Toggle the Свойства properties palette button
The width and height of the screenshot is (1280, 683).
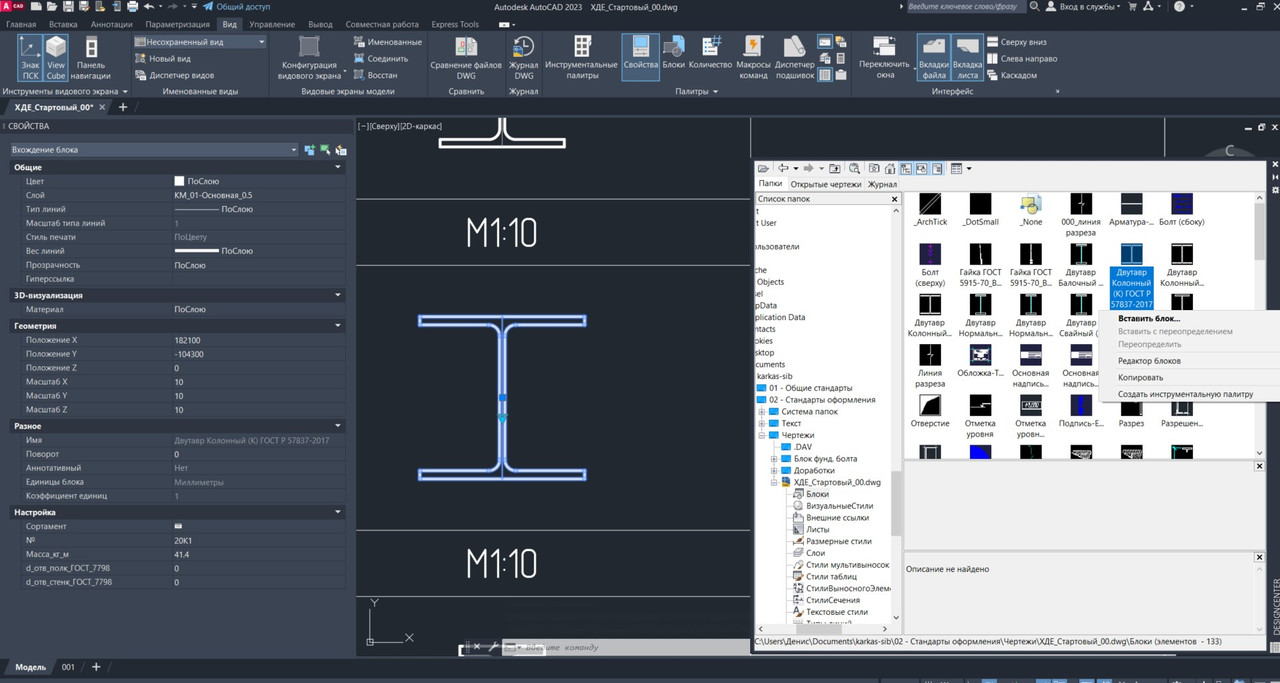(x=640, y=56)
